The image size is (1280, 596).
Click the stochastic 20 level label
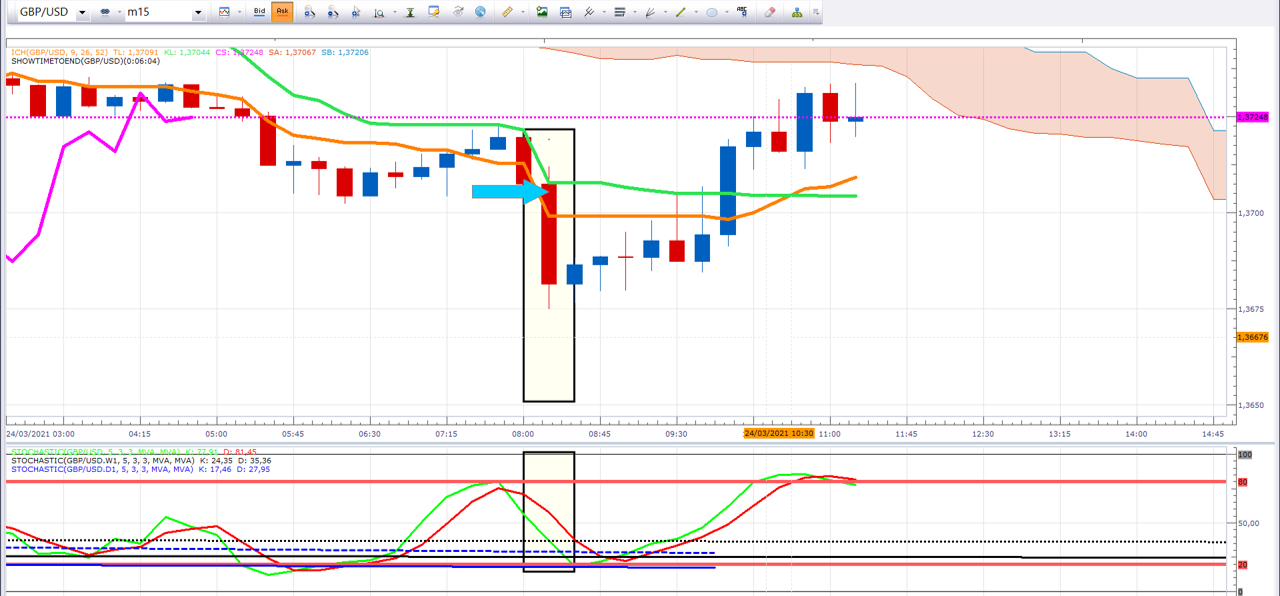pyautogui.click(x=1243, y=565)
